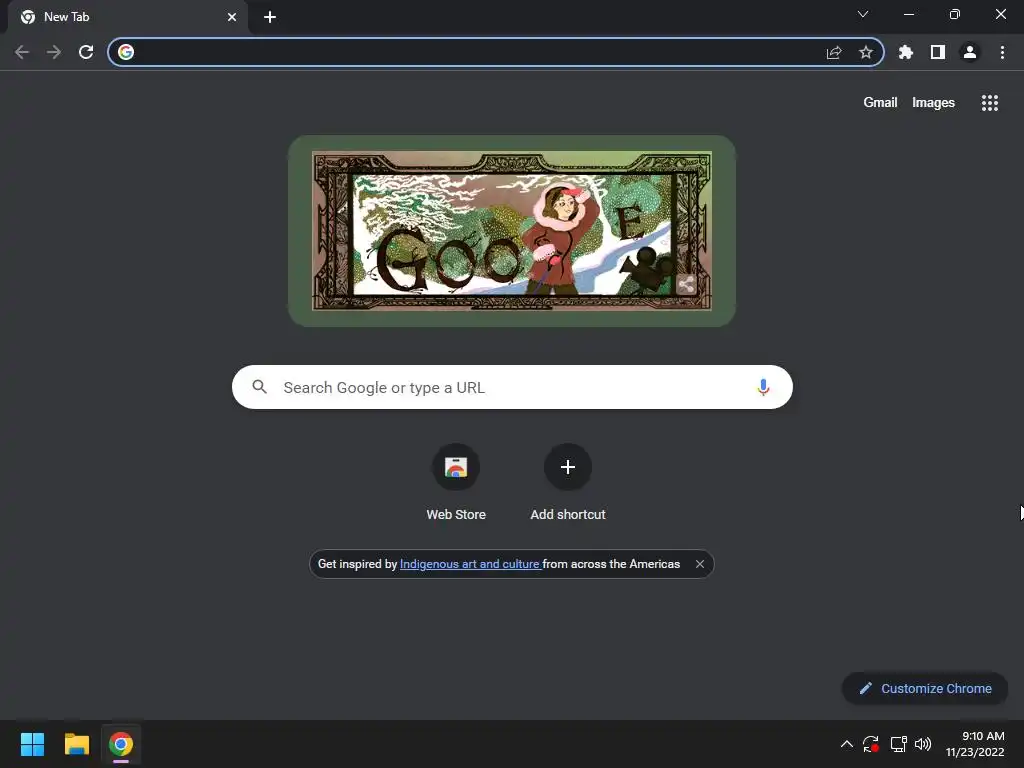Open Gmail link
The image size is (1024, 768).
(x=880, y=103)
